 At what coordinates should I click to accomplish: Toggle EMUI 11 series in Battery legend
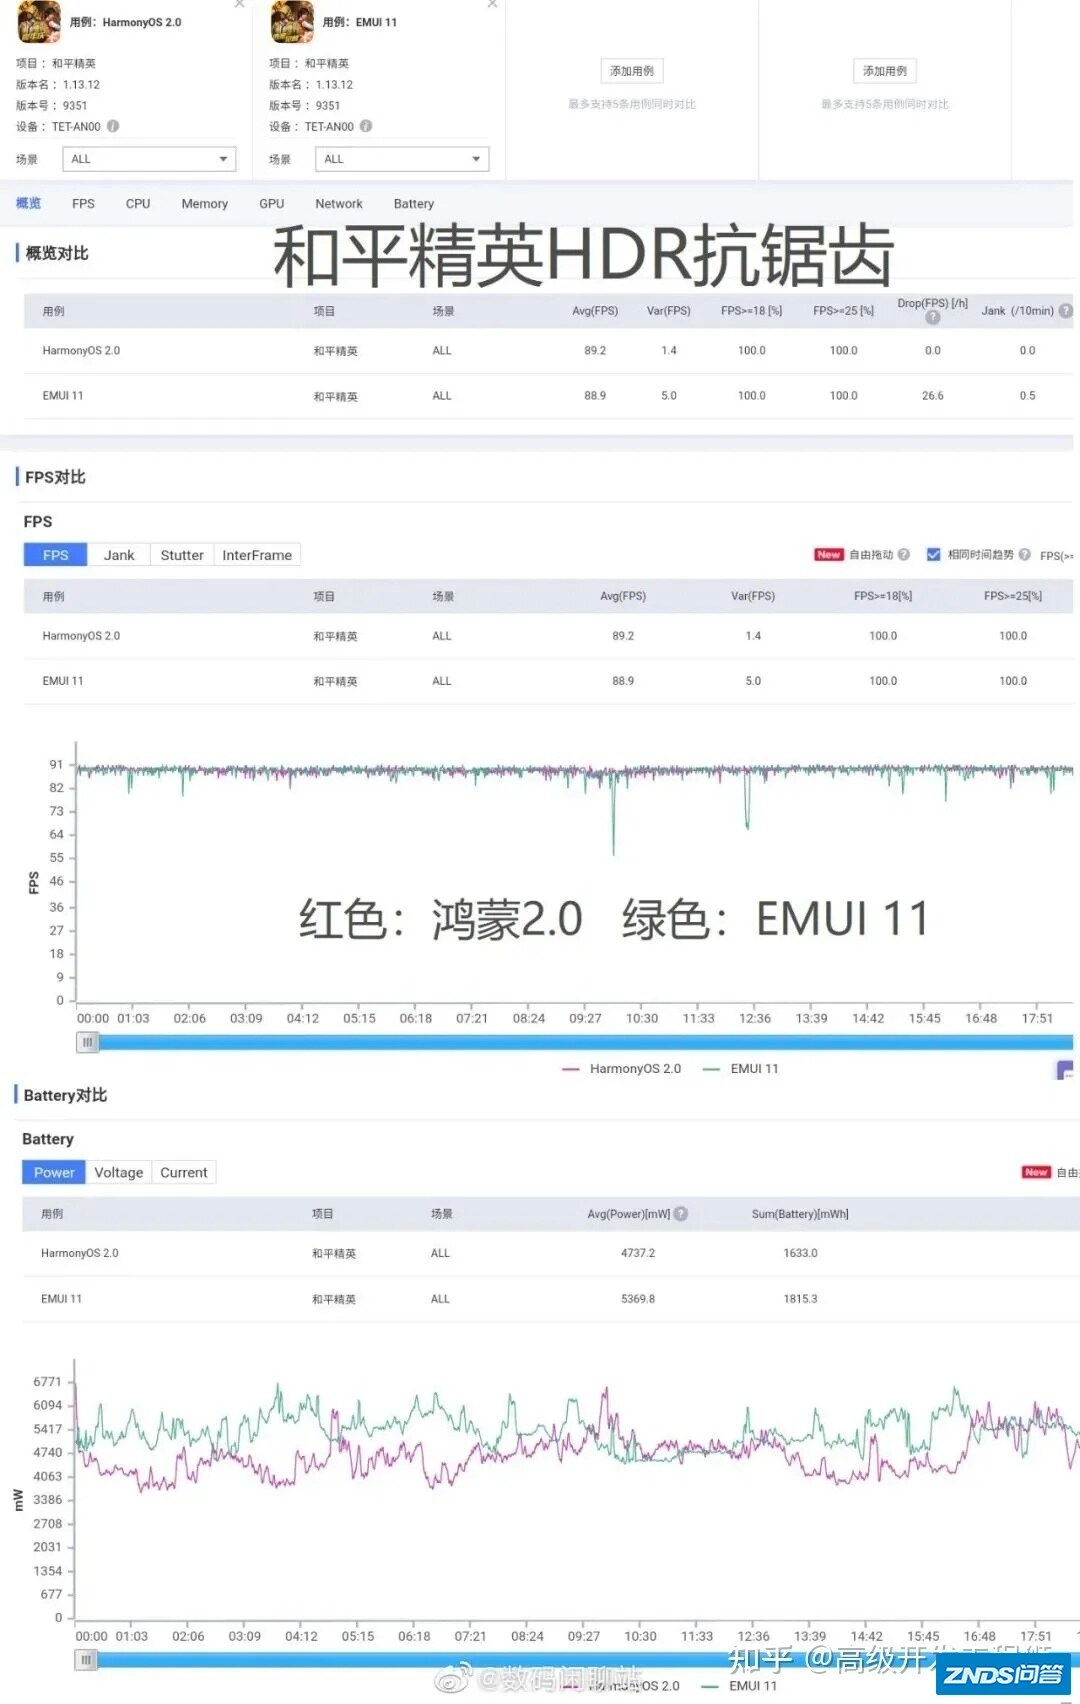pos(739,1686)
